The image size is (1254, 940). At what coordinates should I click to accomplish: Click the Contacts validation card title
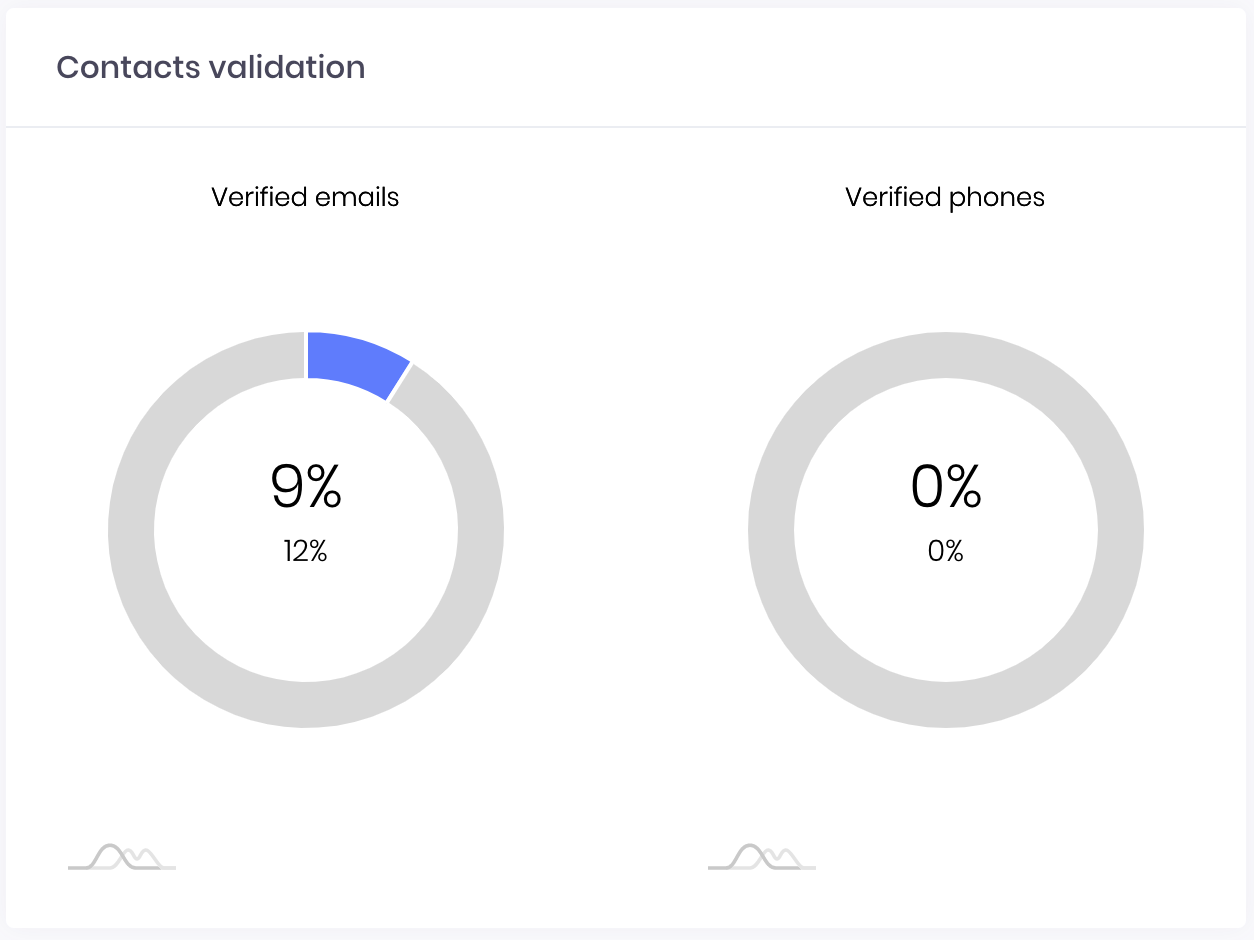[x=211, y=67]
